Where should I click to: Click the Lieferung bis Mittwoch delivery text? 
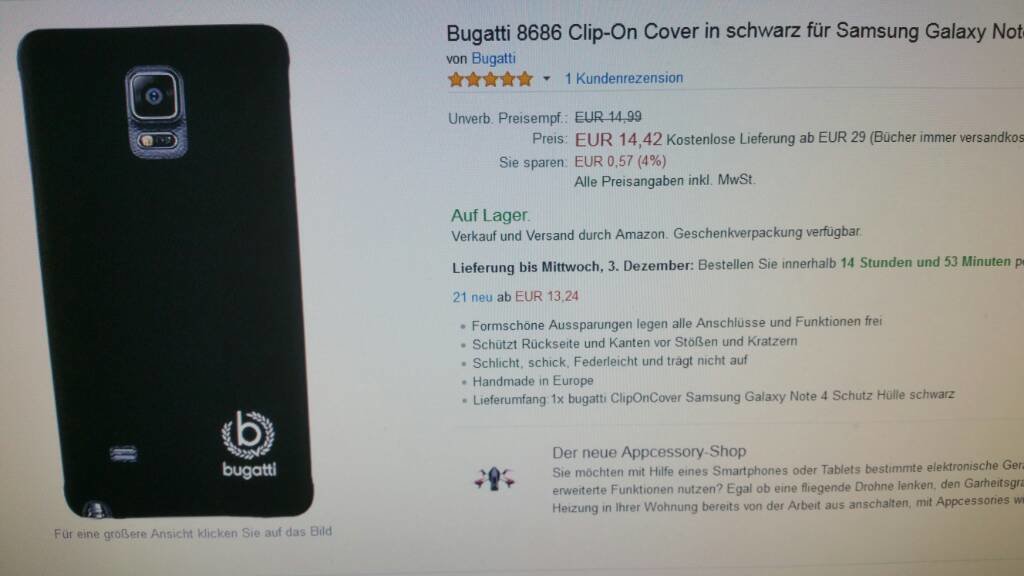click(x=573, y=267)
